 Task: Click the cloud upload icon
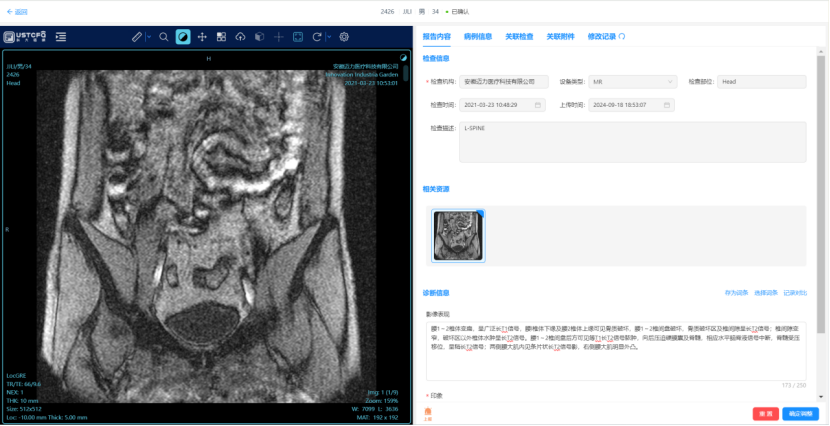pos(240,37)
